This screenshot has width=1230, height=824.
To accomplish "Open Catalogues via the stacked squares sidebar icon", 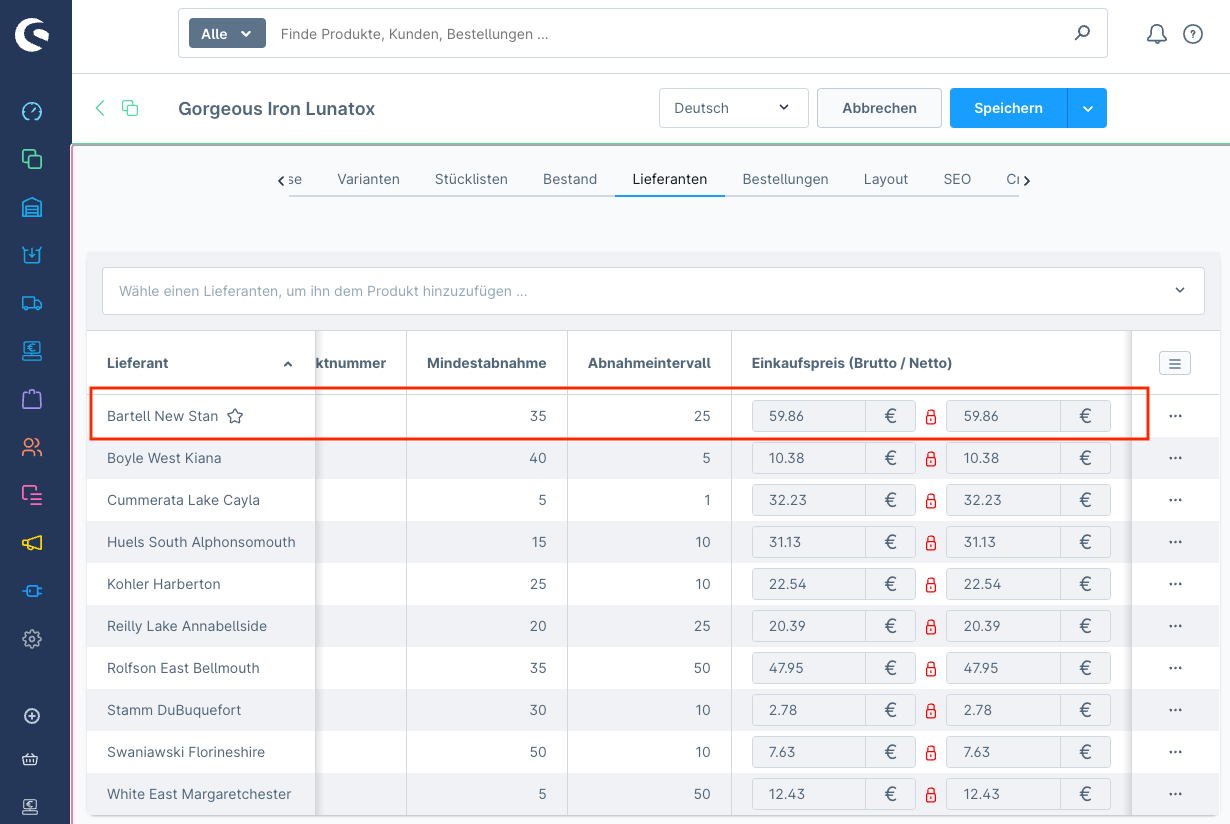I will tap(32, 159).
